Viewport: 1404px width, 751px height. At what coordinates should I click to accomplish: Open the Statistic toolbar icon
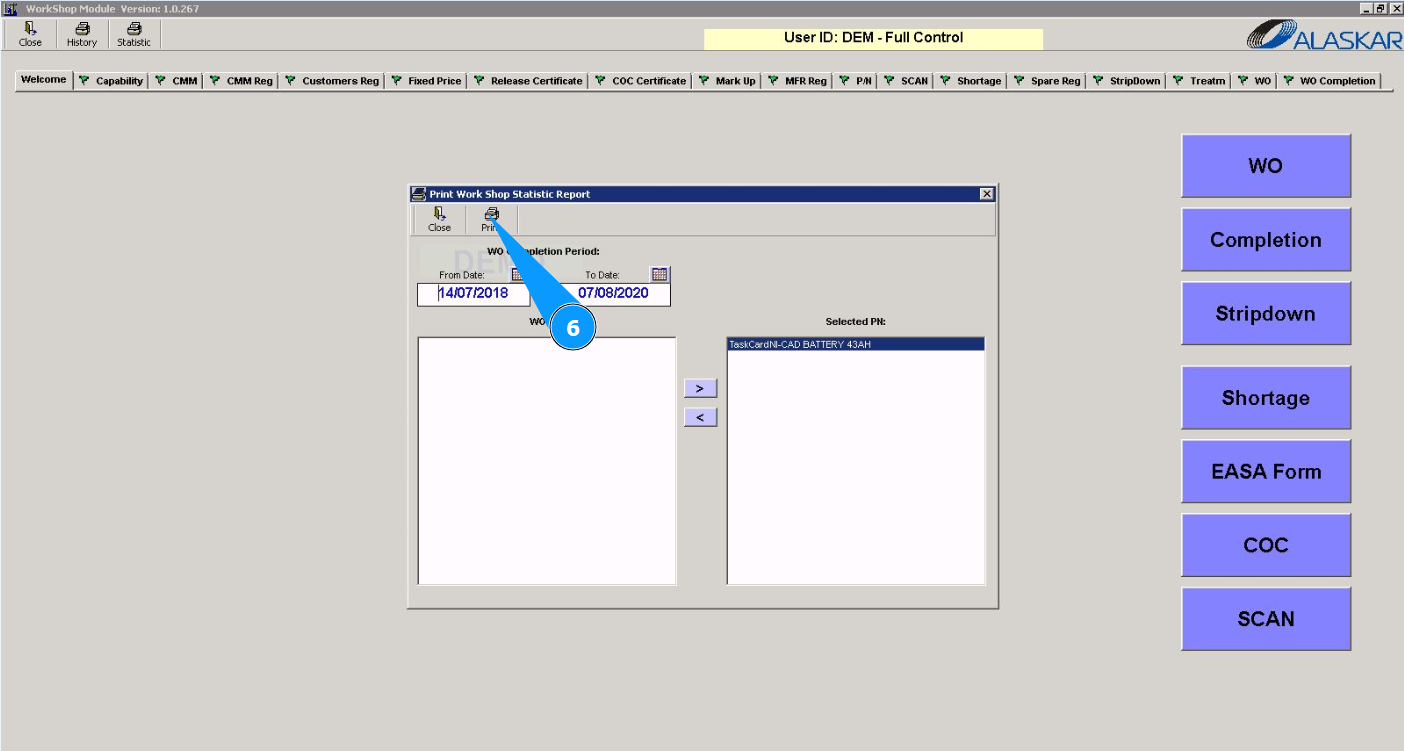(134, 35)
